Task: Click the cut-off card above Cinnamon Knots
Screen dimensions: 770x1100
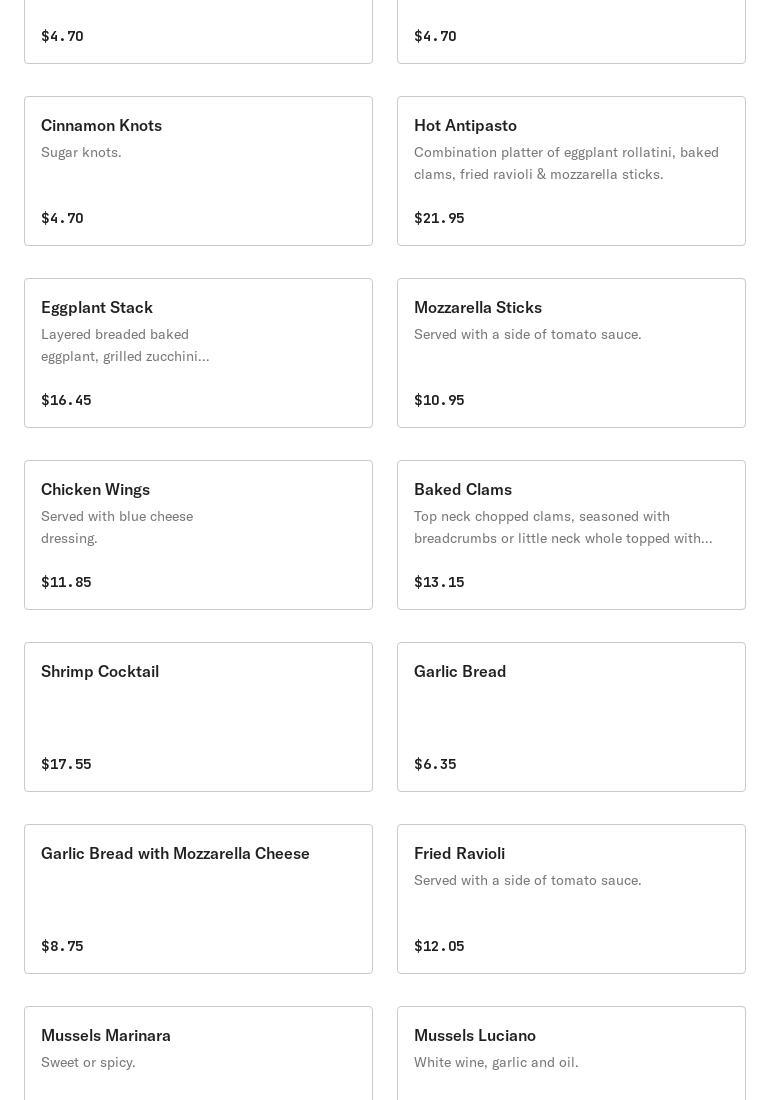Action: coord(198,32)
